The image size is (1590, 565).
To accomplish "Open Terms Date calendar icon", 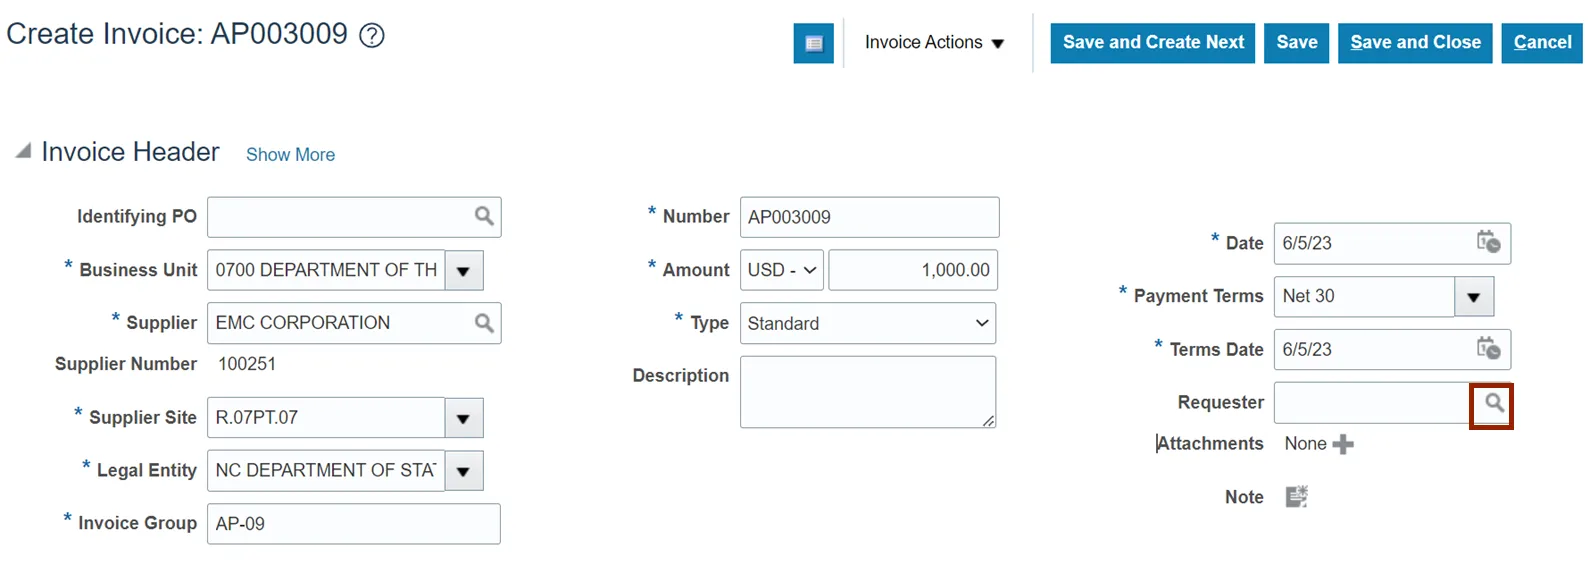I will (x=1489, y=348).
